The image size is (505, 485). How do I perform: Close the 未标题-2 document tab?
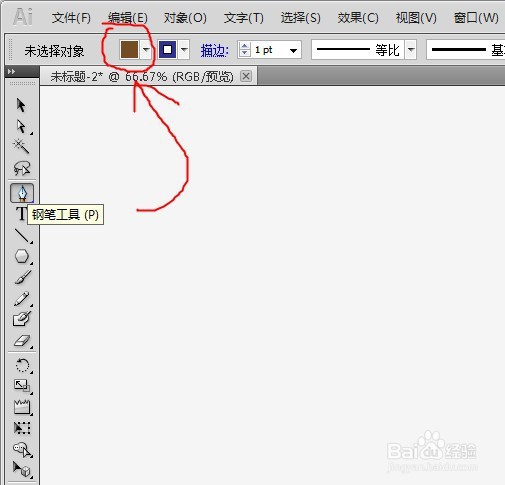246,76
